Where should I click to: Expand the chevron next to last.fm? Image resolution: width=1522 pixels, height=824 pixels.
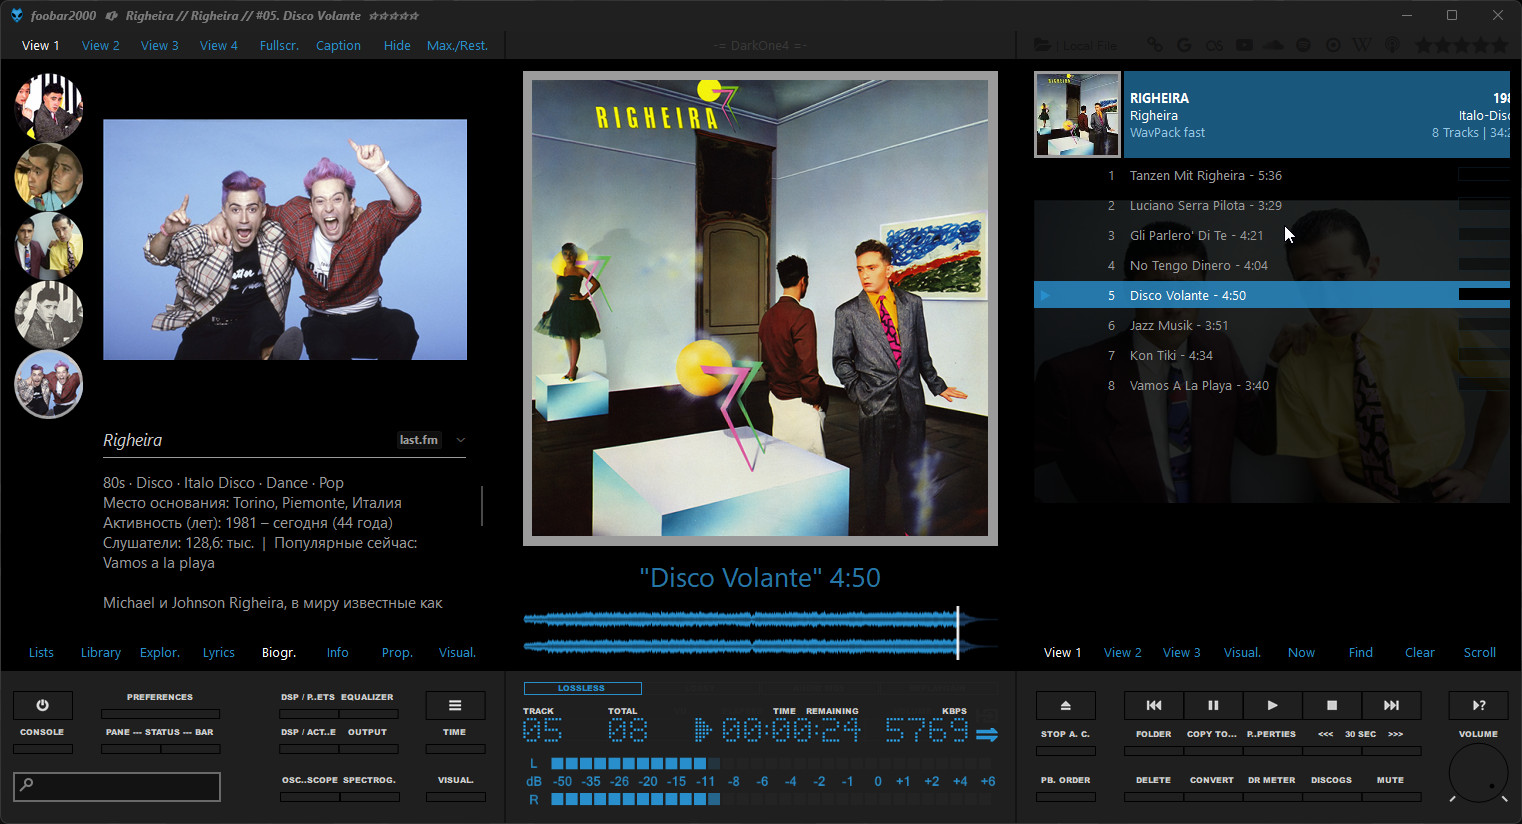(461, 440)
